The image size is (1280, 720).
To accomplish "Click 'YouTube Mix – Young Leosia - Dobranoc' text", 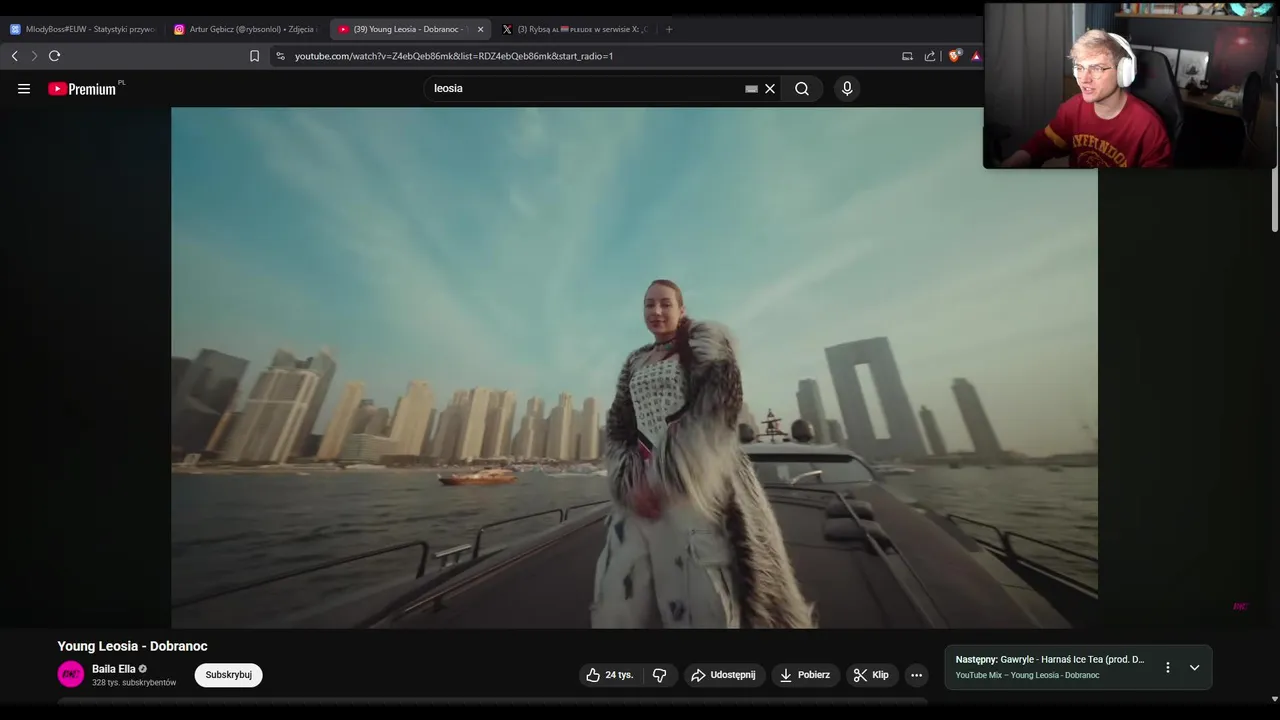I will (x=1027, y=675).
